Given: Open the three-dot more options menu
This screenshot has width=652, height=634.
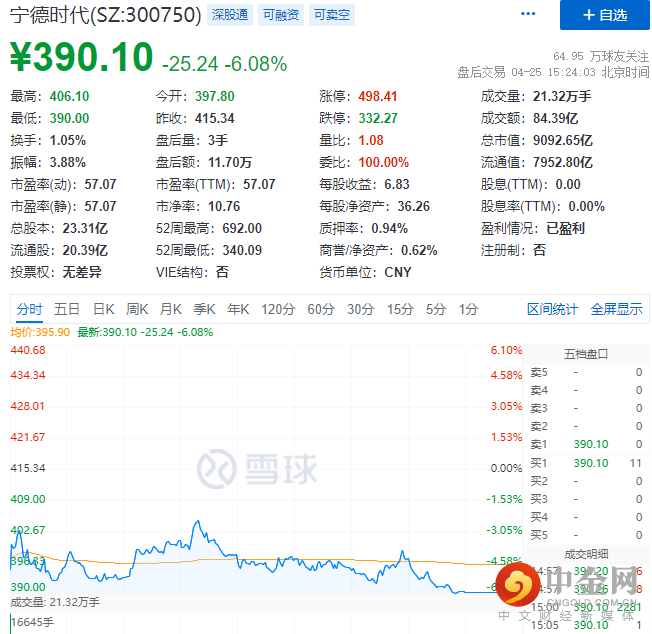Looking at the screenshot, I should click(528, 14).
